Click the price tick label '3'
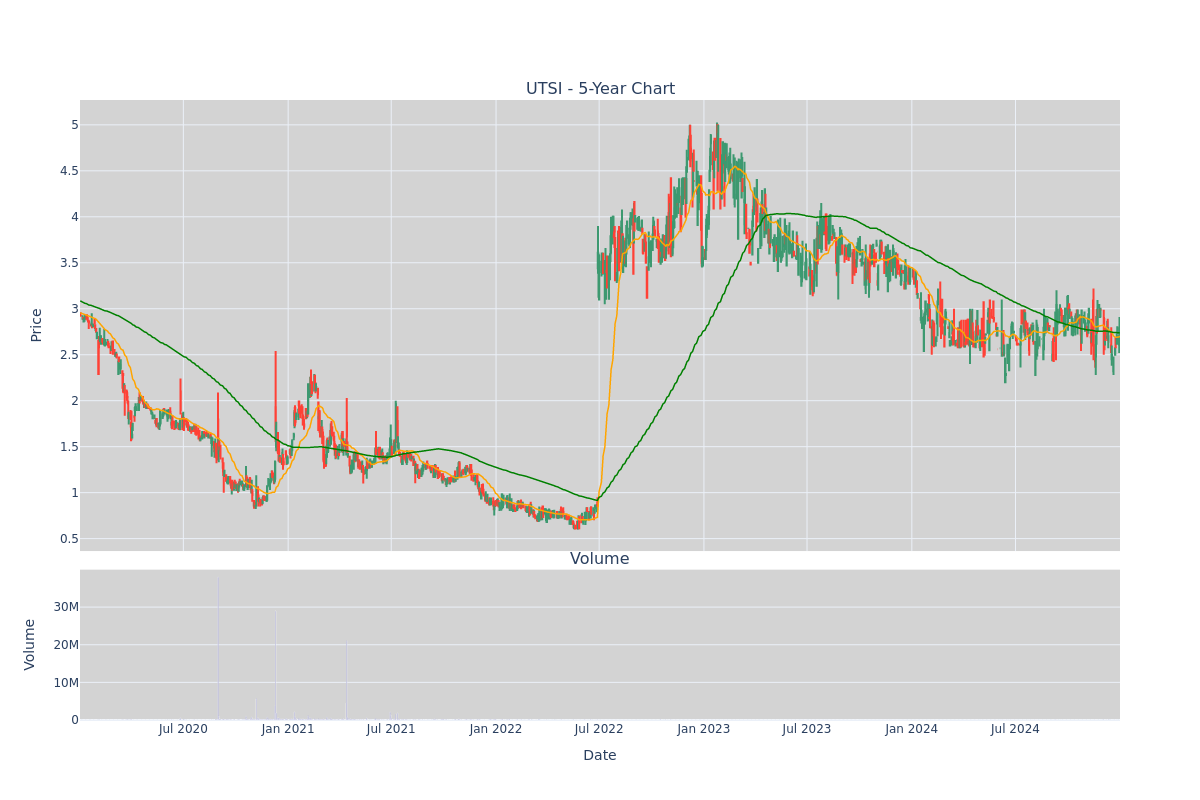This screenshot has height=800, width=1200. [x=74, y=309]
